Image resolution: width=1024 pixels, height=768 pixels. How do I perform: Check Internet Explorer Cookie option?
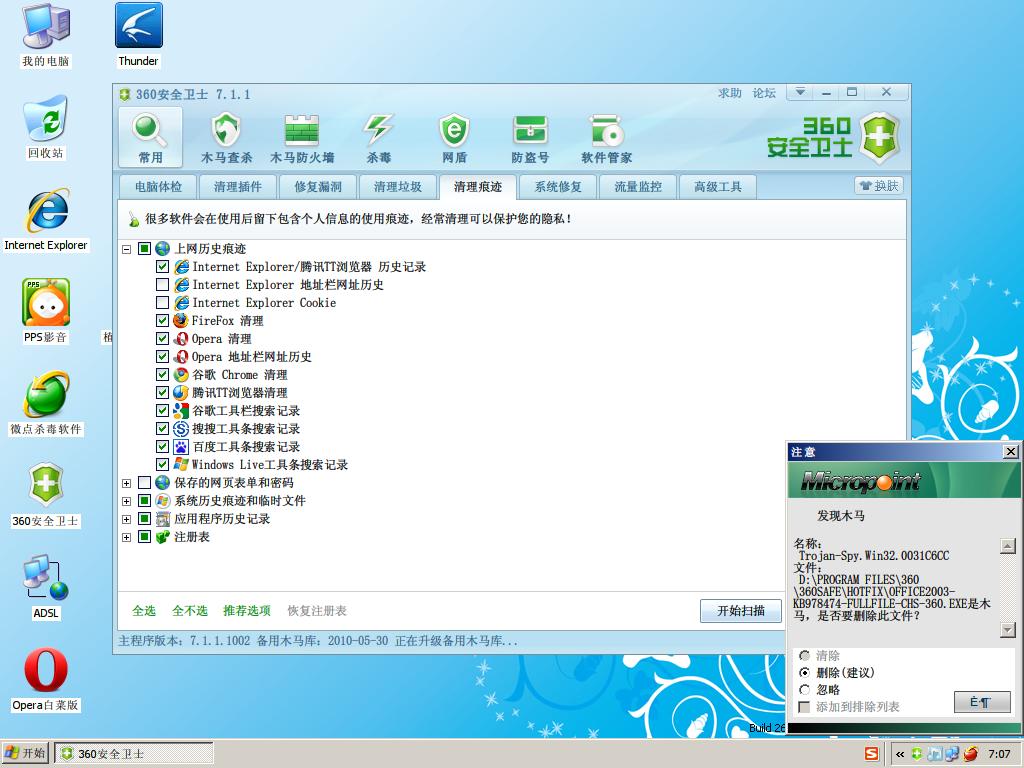click(x=163, y=302)
